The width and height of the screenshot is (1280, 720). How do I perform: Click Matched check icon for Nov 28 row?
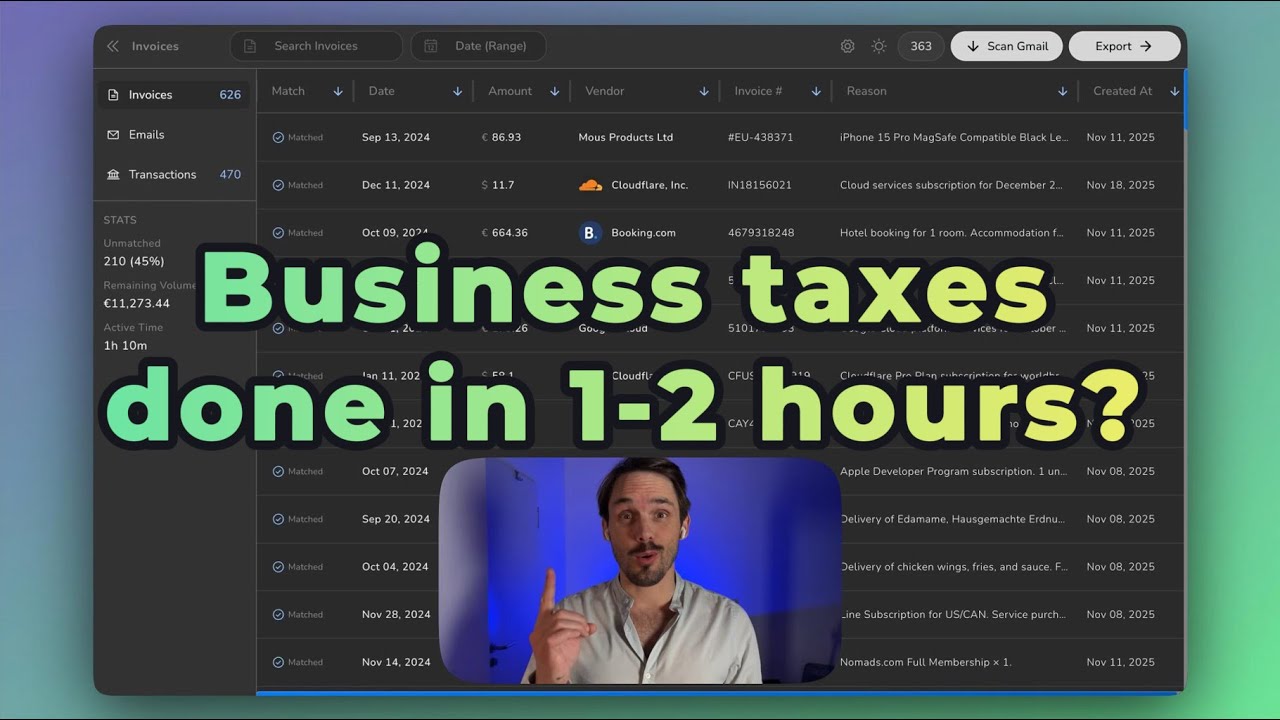[x=278, y=615]
